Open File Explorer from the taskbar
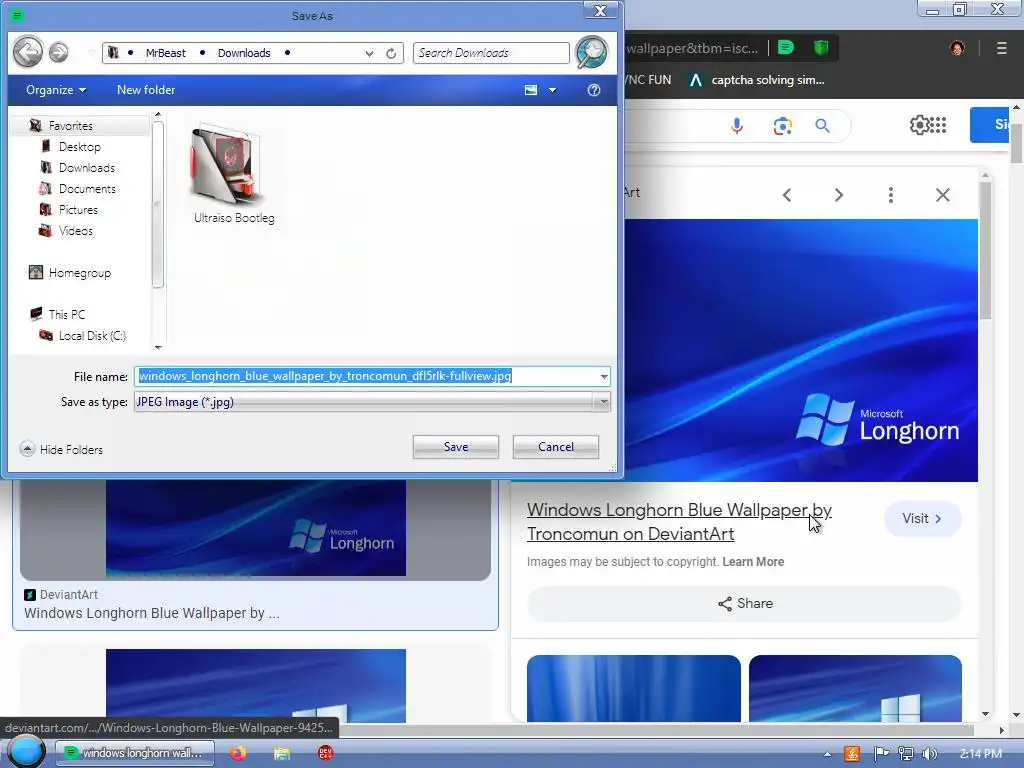 point(281,754)
